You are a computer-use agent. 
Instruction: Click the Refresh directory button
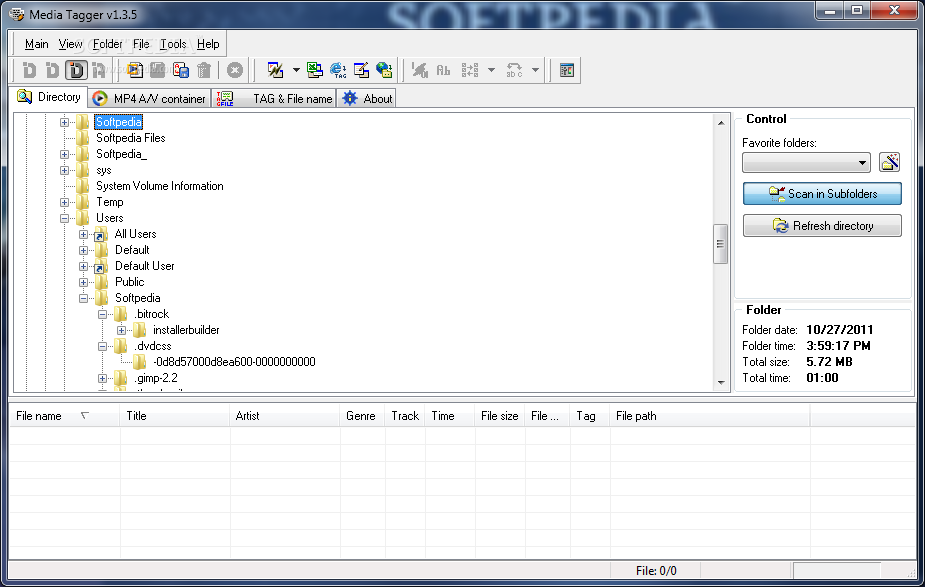click(x=822, y=225)
